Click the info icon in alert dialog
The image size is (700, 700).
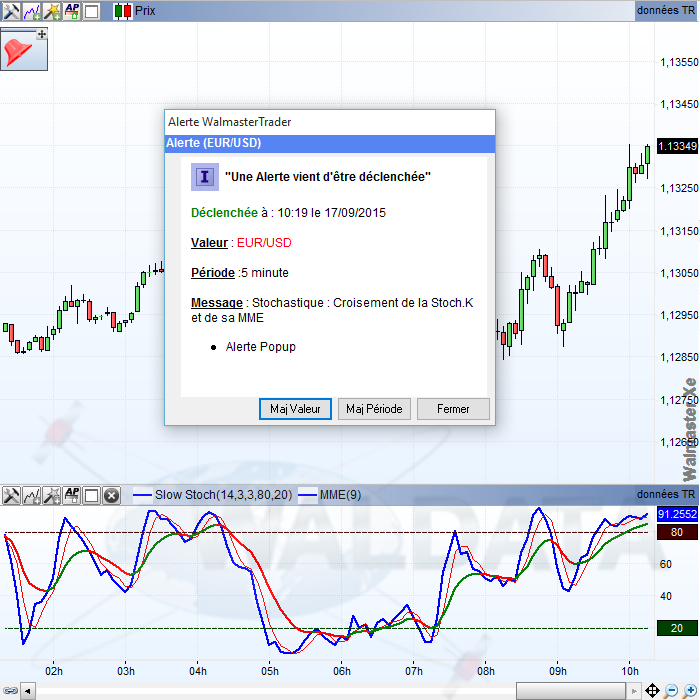click(205, 177)
